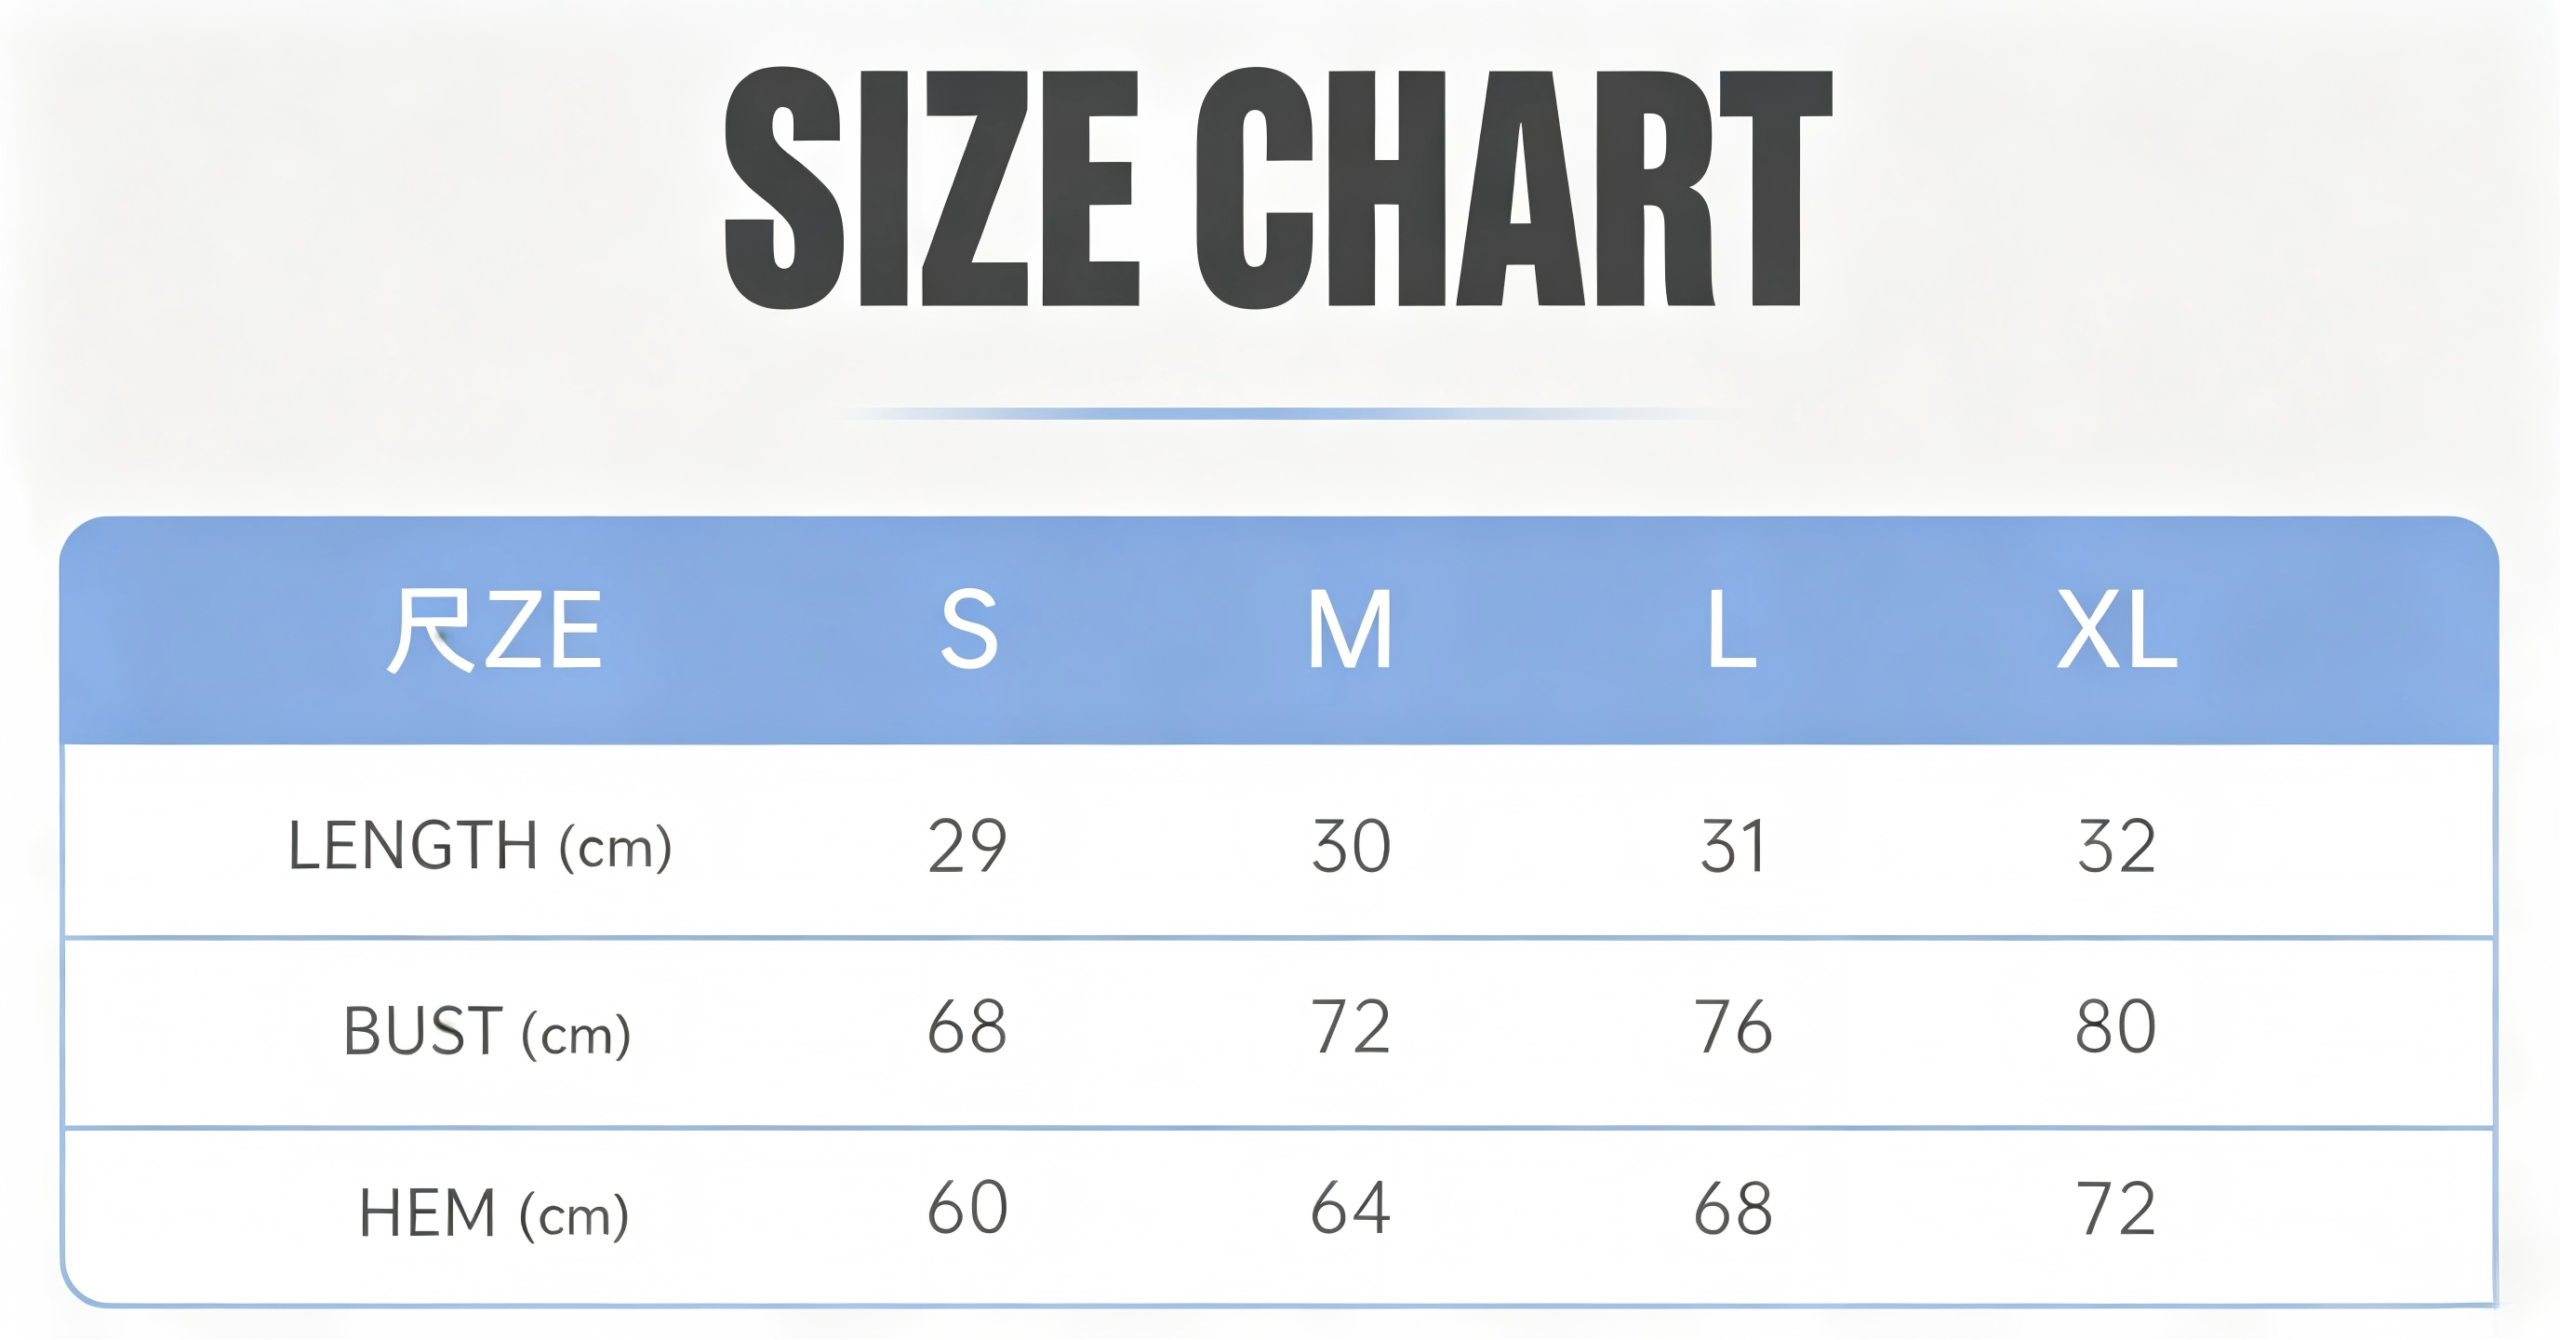Select the SIZE header cell

494,630
